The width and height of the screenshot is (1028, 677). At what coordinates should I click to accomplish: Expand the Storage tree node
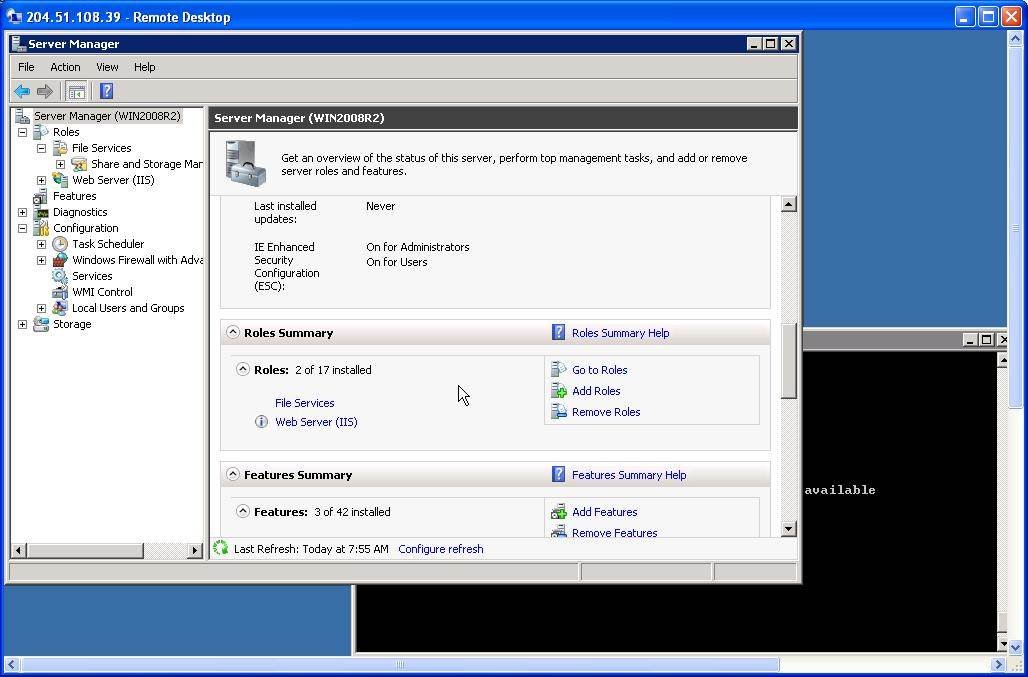(x=22, y=324)
